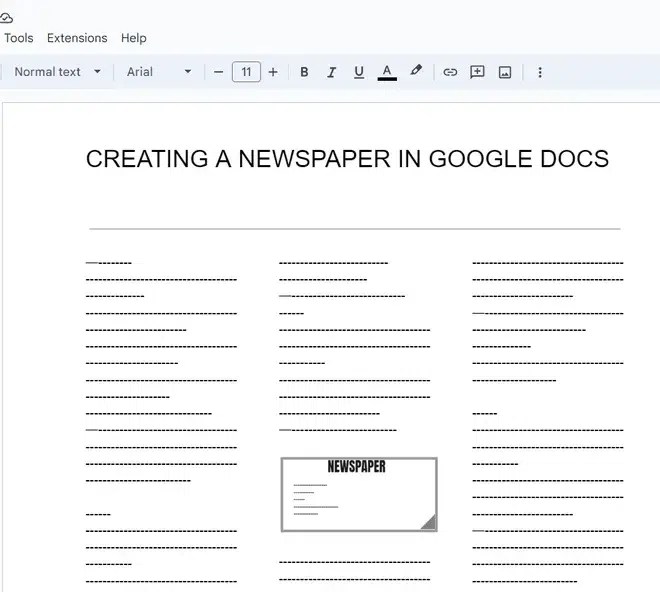The width and height of the screenshot is (660, 592).
Task: Decrease font size with minus button
Action: (218, 72)
